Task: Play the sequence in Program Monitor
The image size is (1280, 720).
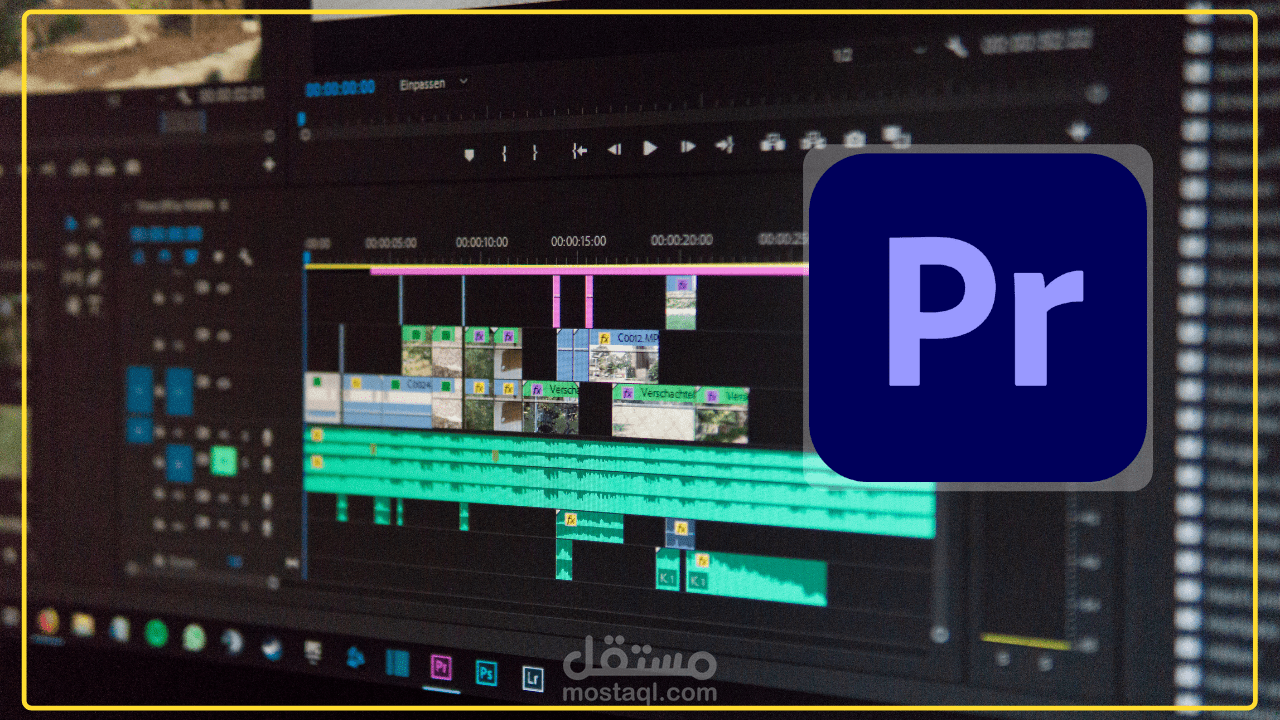Action: 650,148
